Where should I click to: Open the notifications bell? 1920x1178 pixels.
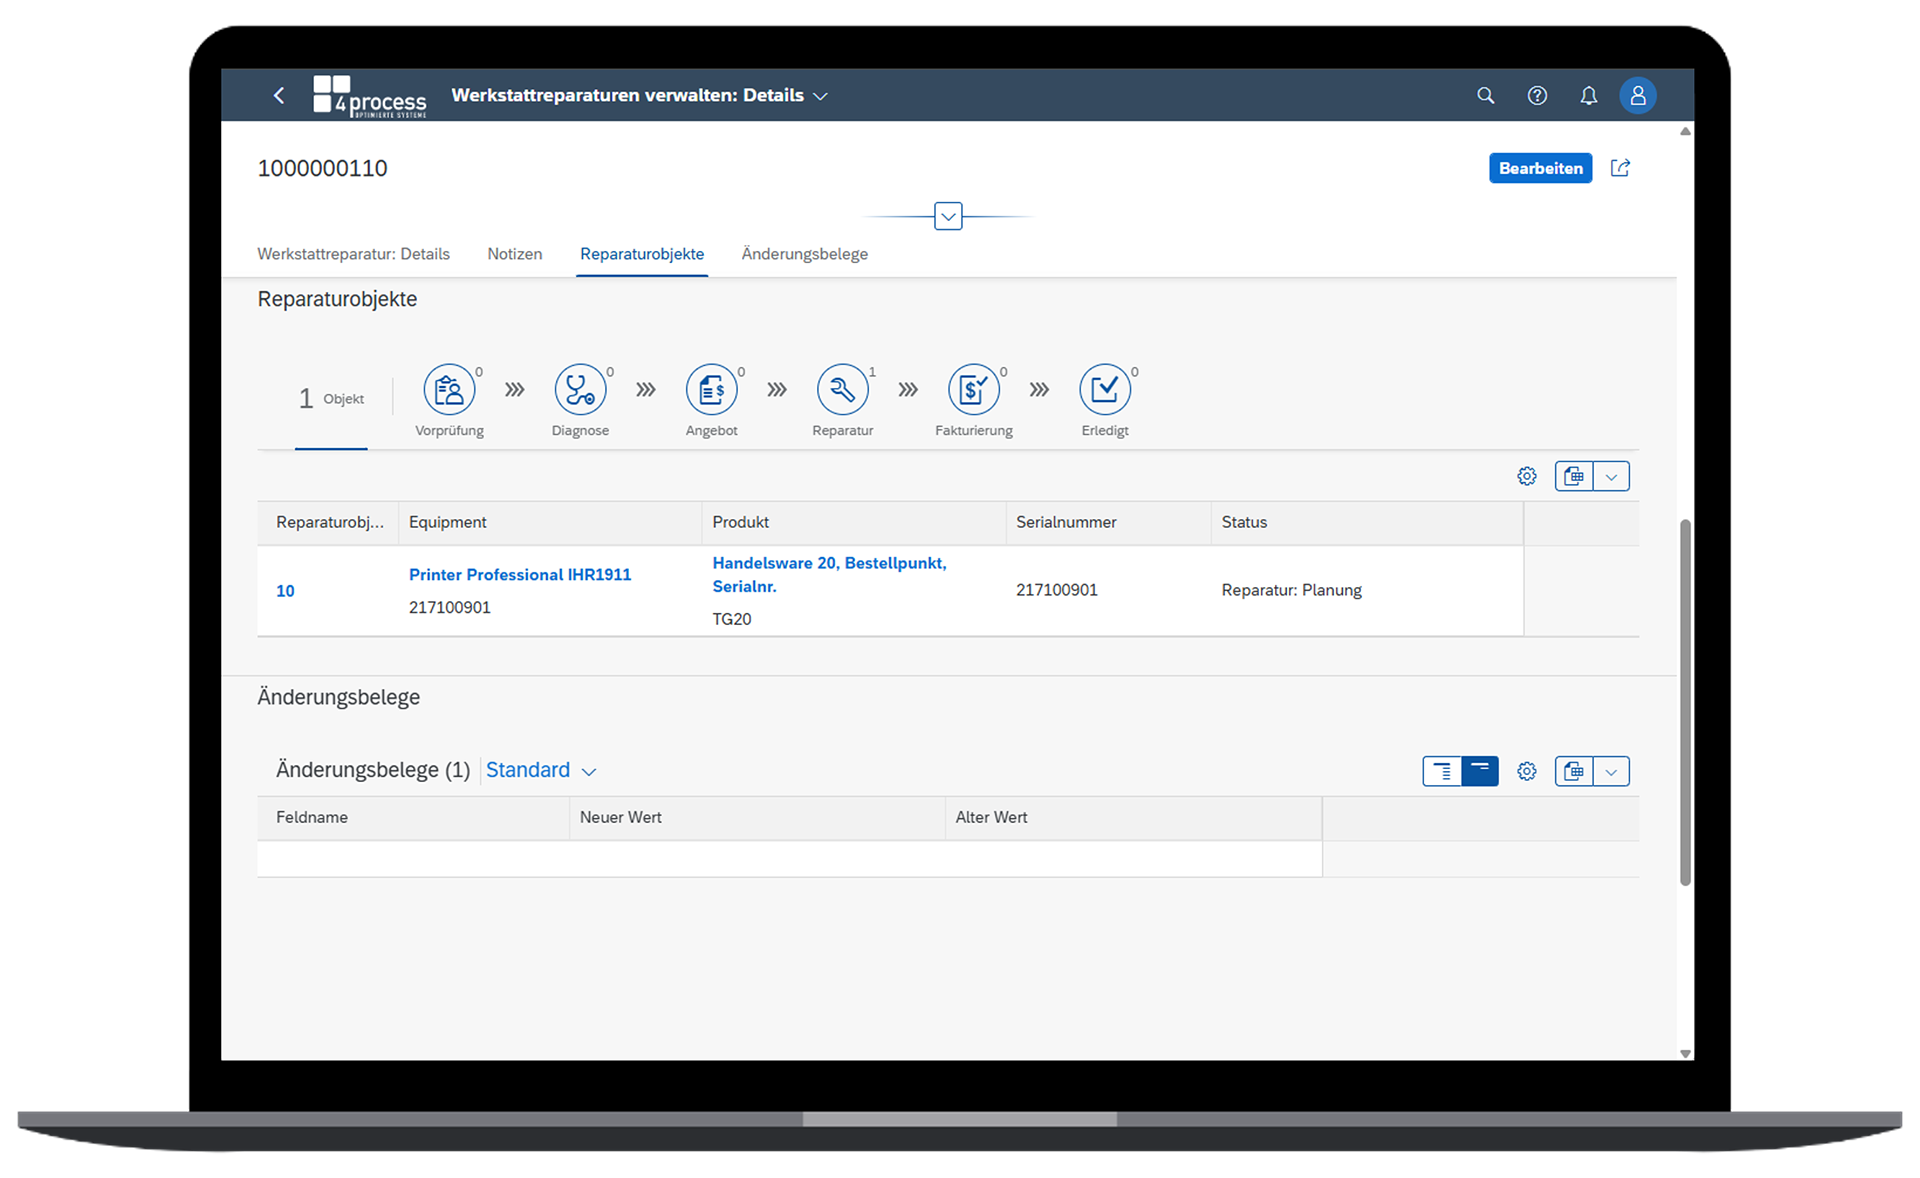point(1588,96)
